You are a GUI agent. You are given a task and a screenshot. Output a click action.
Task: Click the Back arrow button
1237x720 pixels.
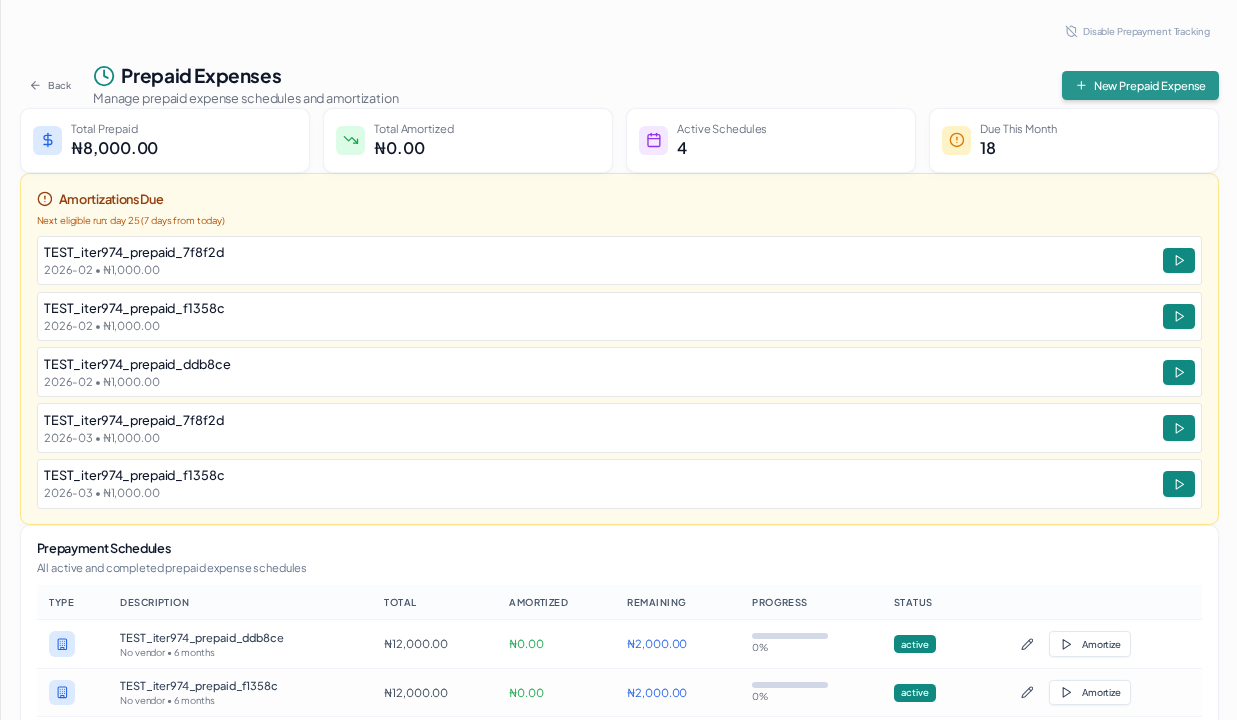click(50, 86)
